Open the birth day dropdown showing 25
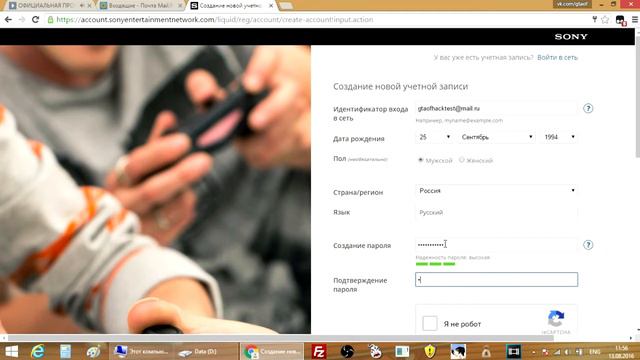Image resolution: width=640 pixels, height=360 pixels. [434, 137]
